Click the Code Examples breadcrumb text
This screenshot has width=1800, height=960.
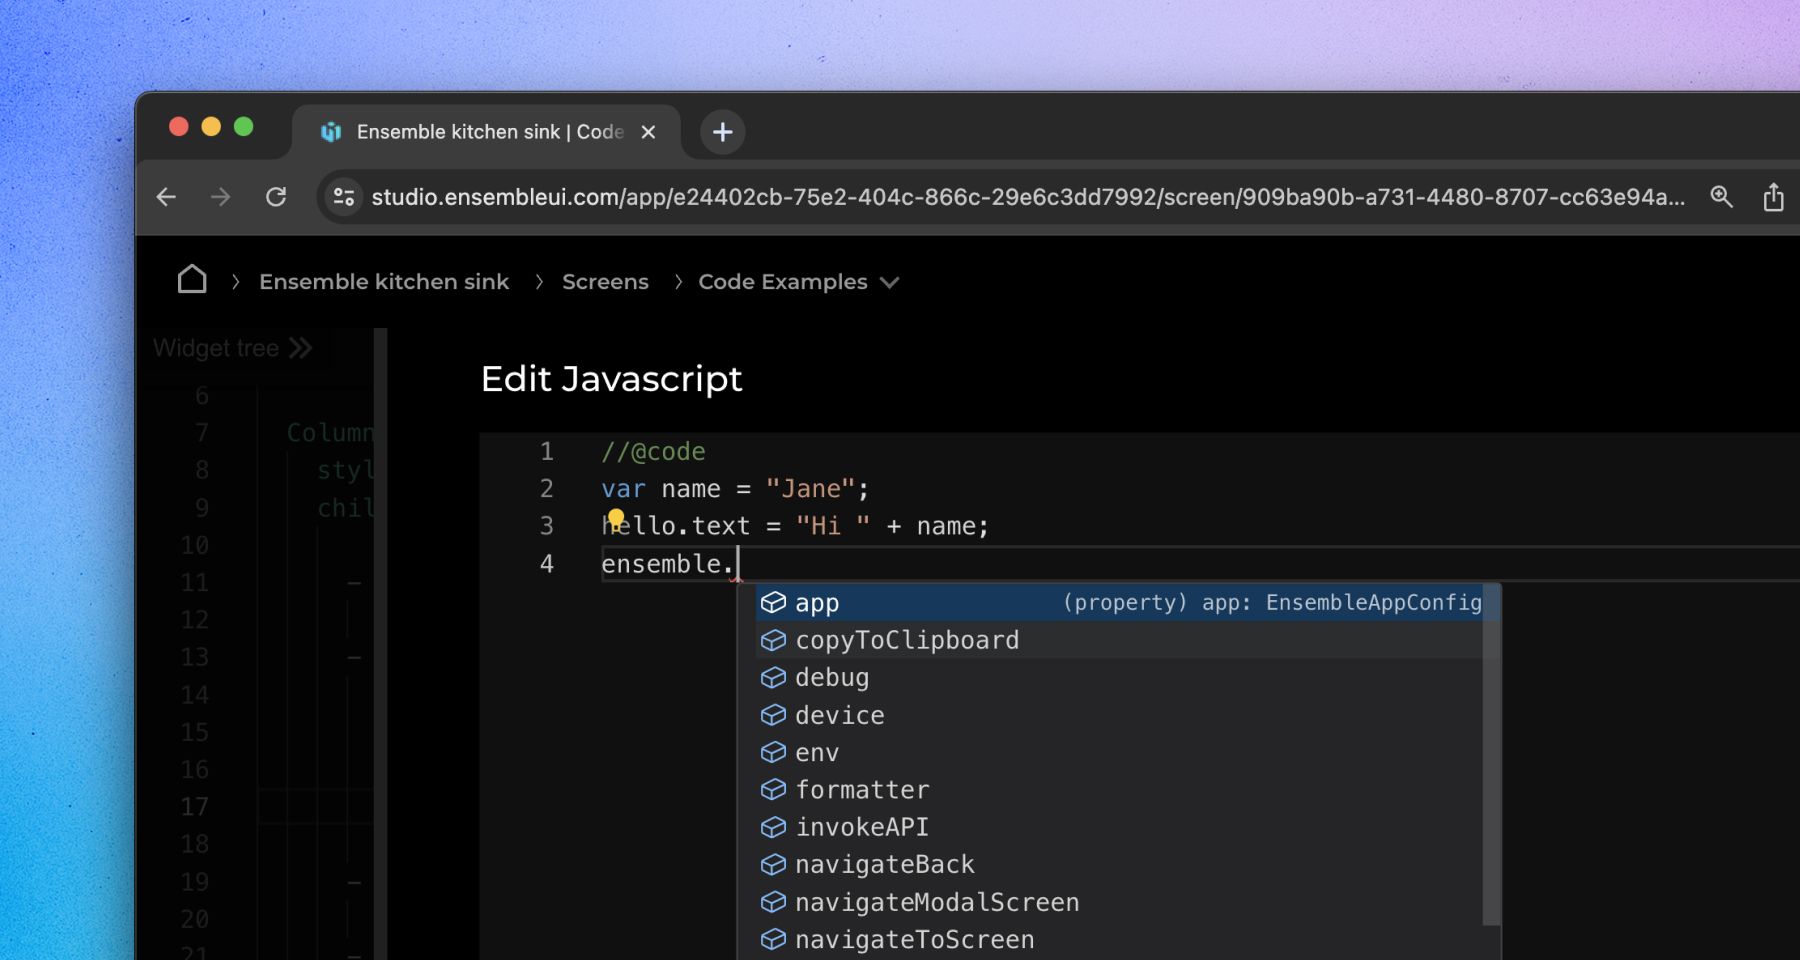pos(783,282)
